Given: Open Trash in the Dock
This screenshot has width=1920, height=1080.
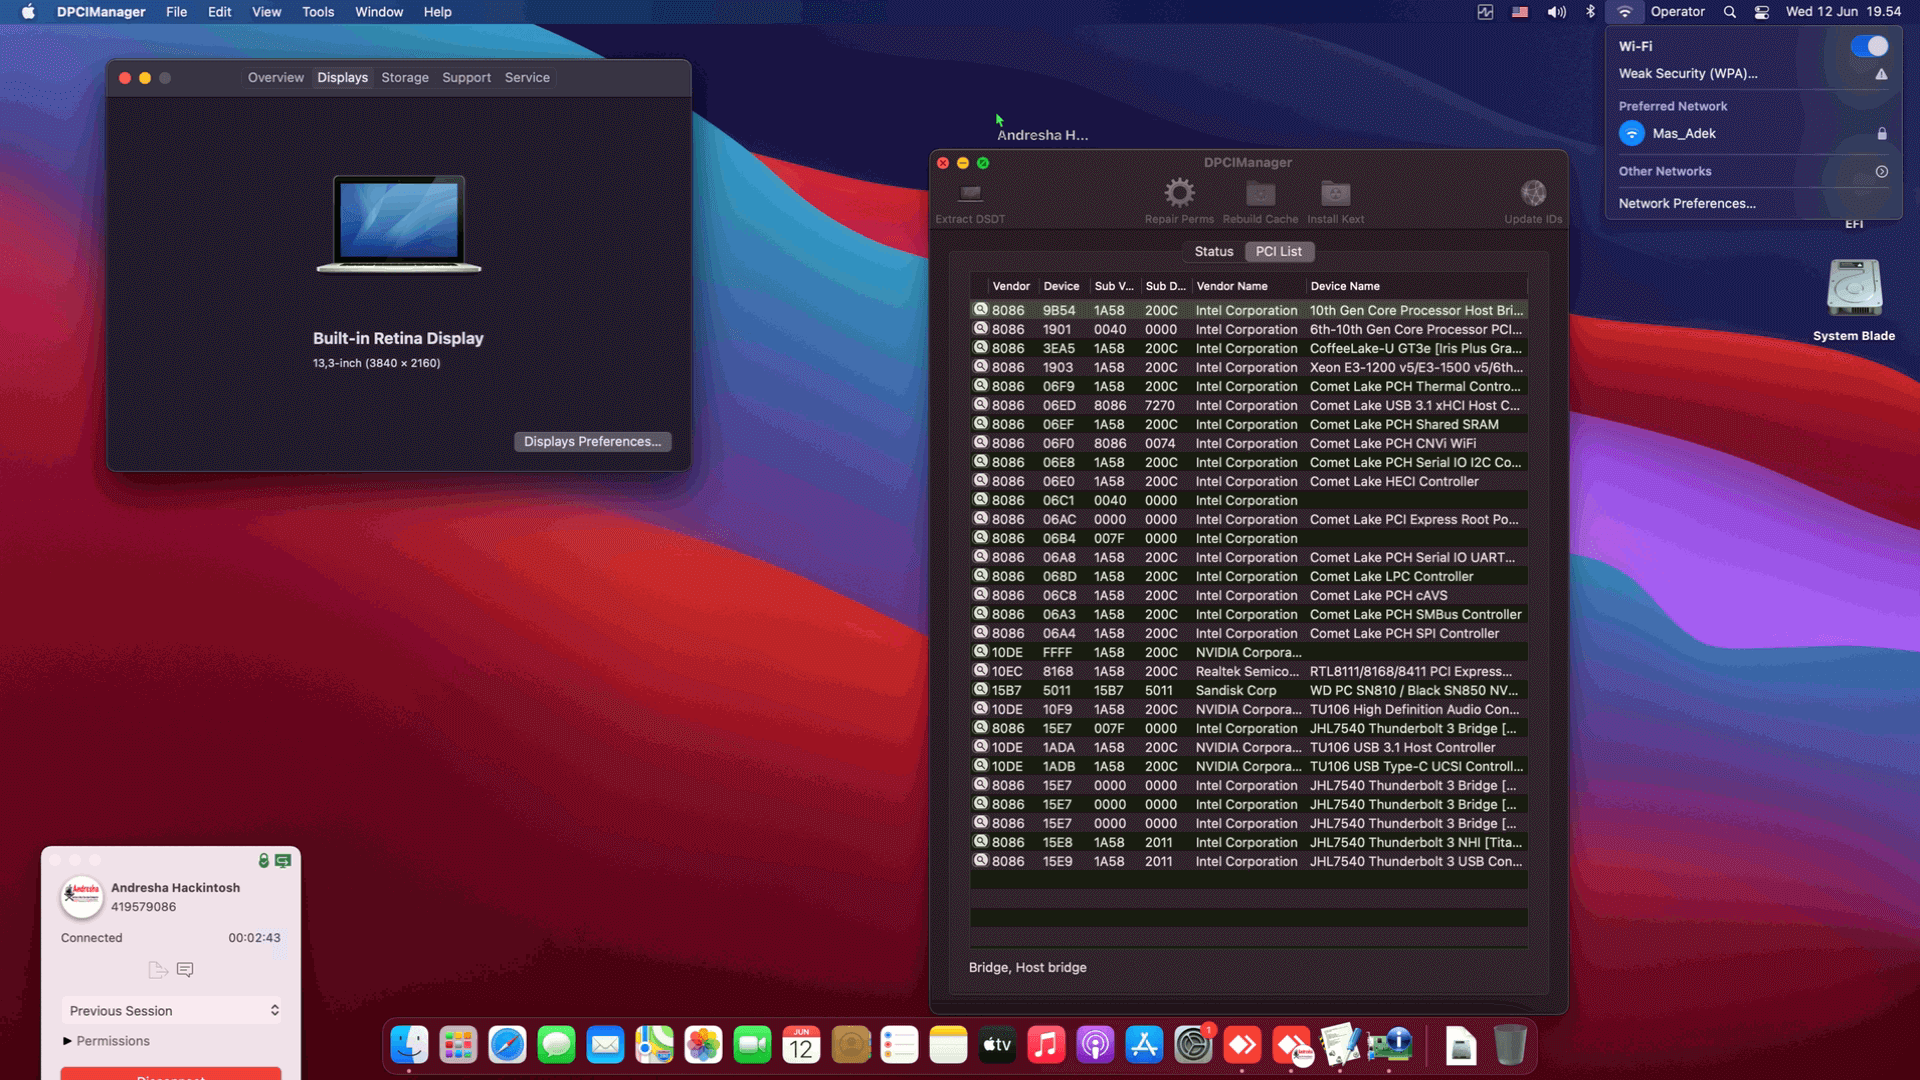Looking at the screenshot, I should 1510,1045.
